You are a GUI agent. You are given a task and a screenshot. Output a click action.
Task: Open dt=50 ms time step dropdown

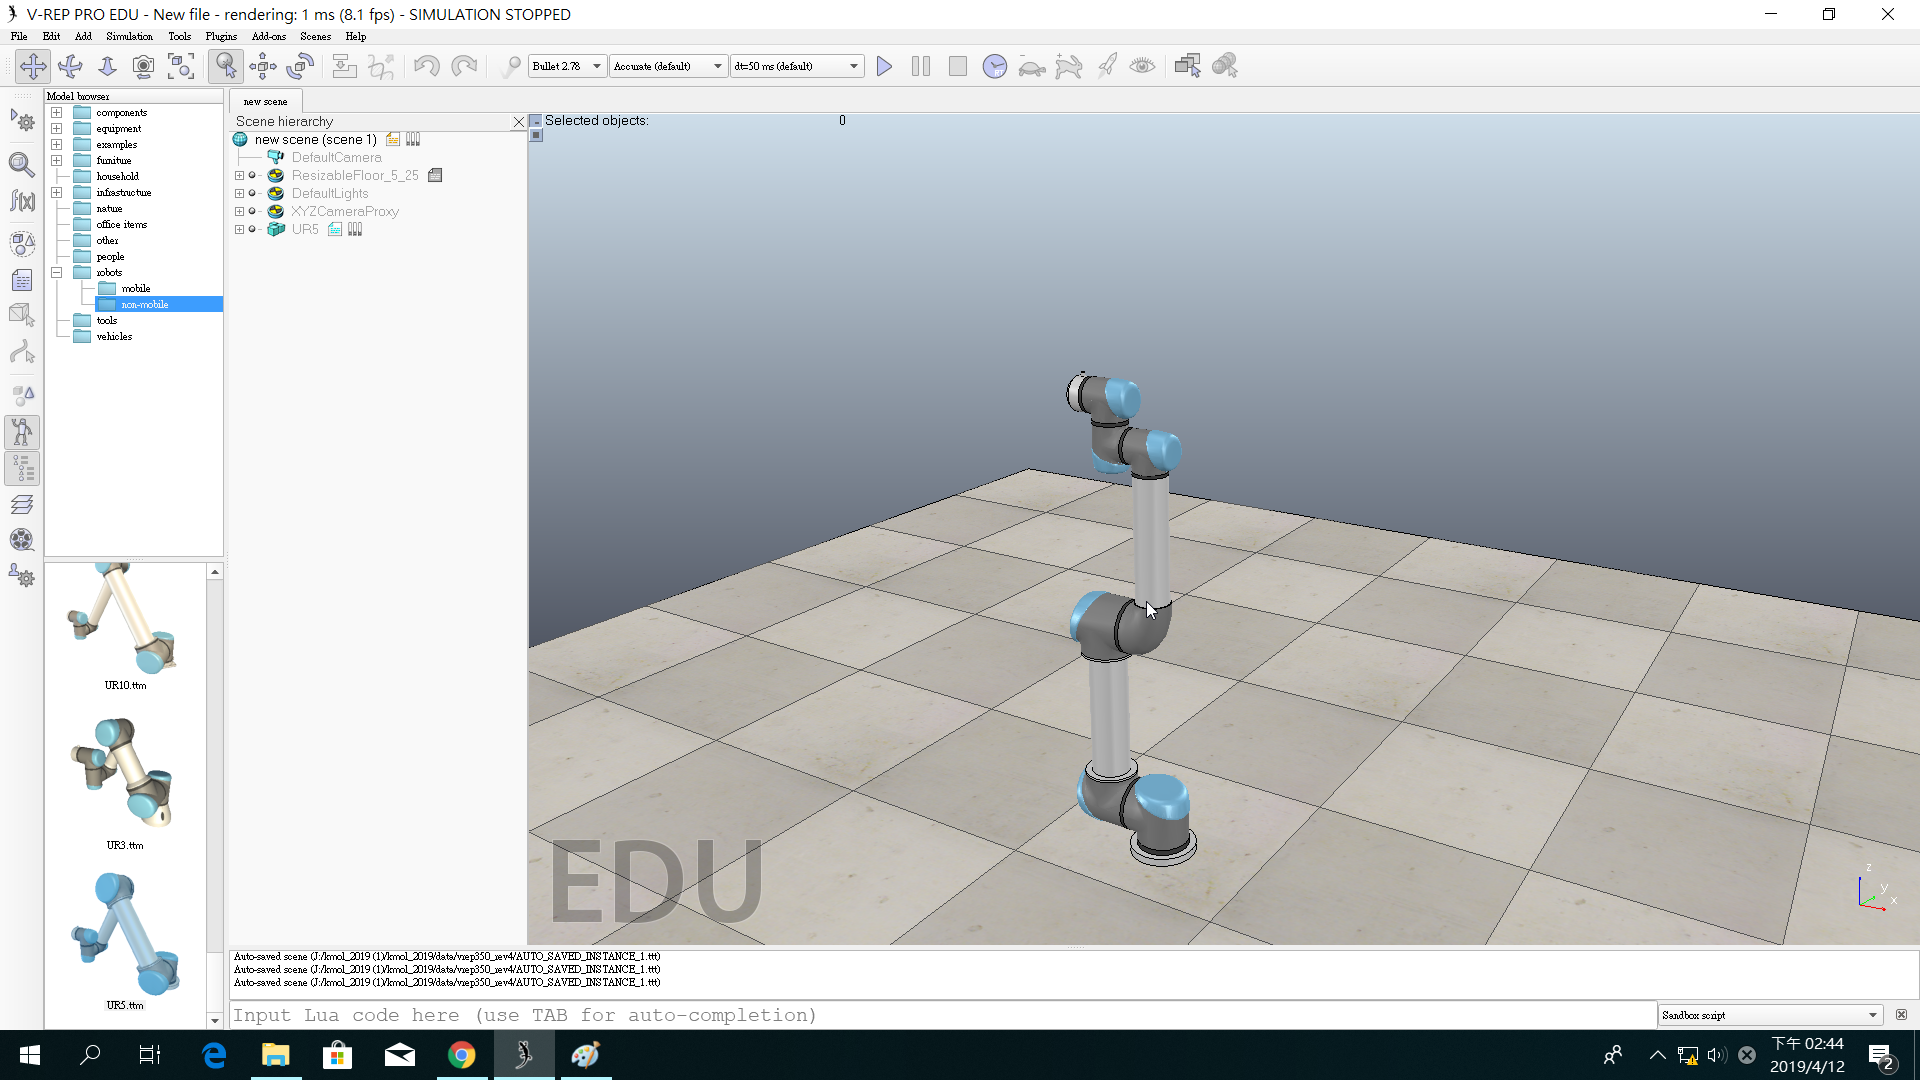[796, 66]
